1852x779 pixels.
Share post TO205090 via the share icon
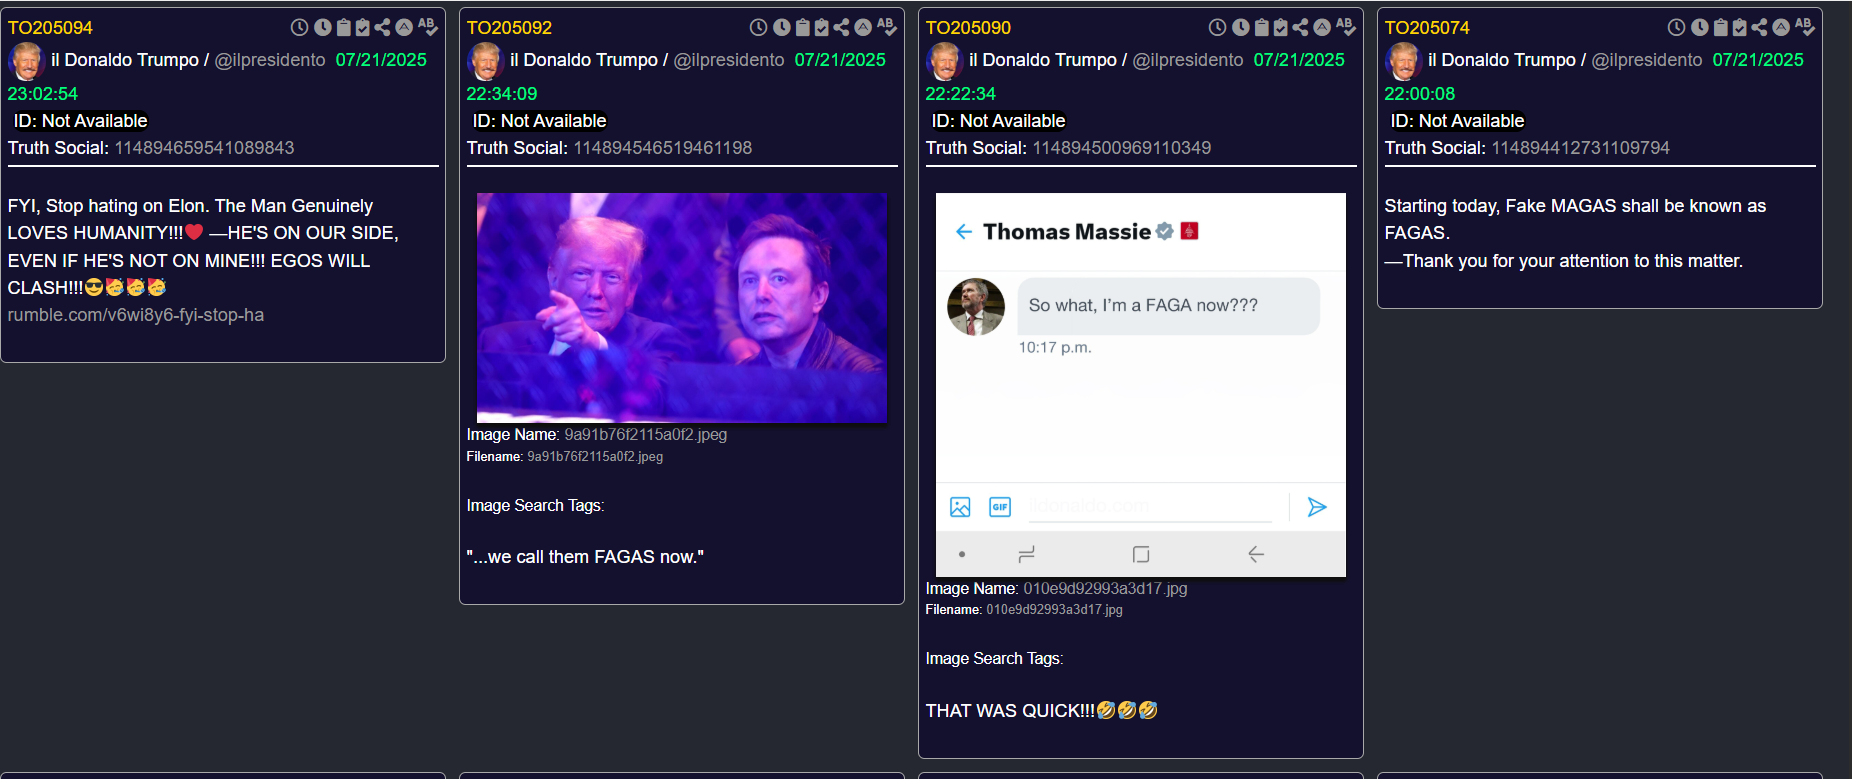point(1300,27)
